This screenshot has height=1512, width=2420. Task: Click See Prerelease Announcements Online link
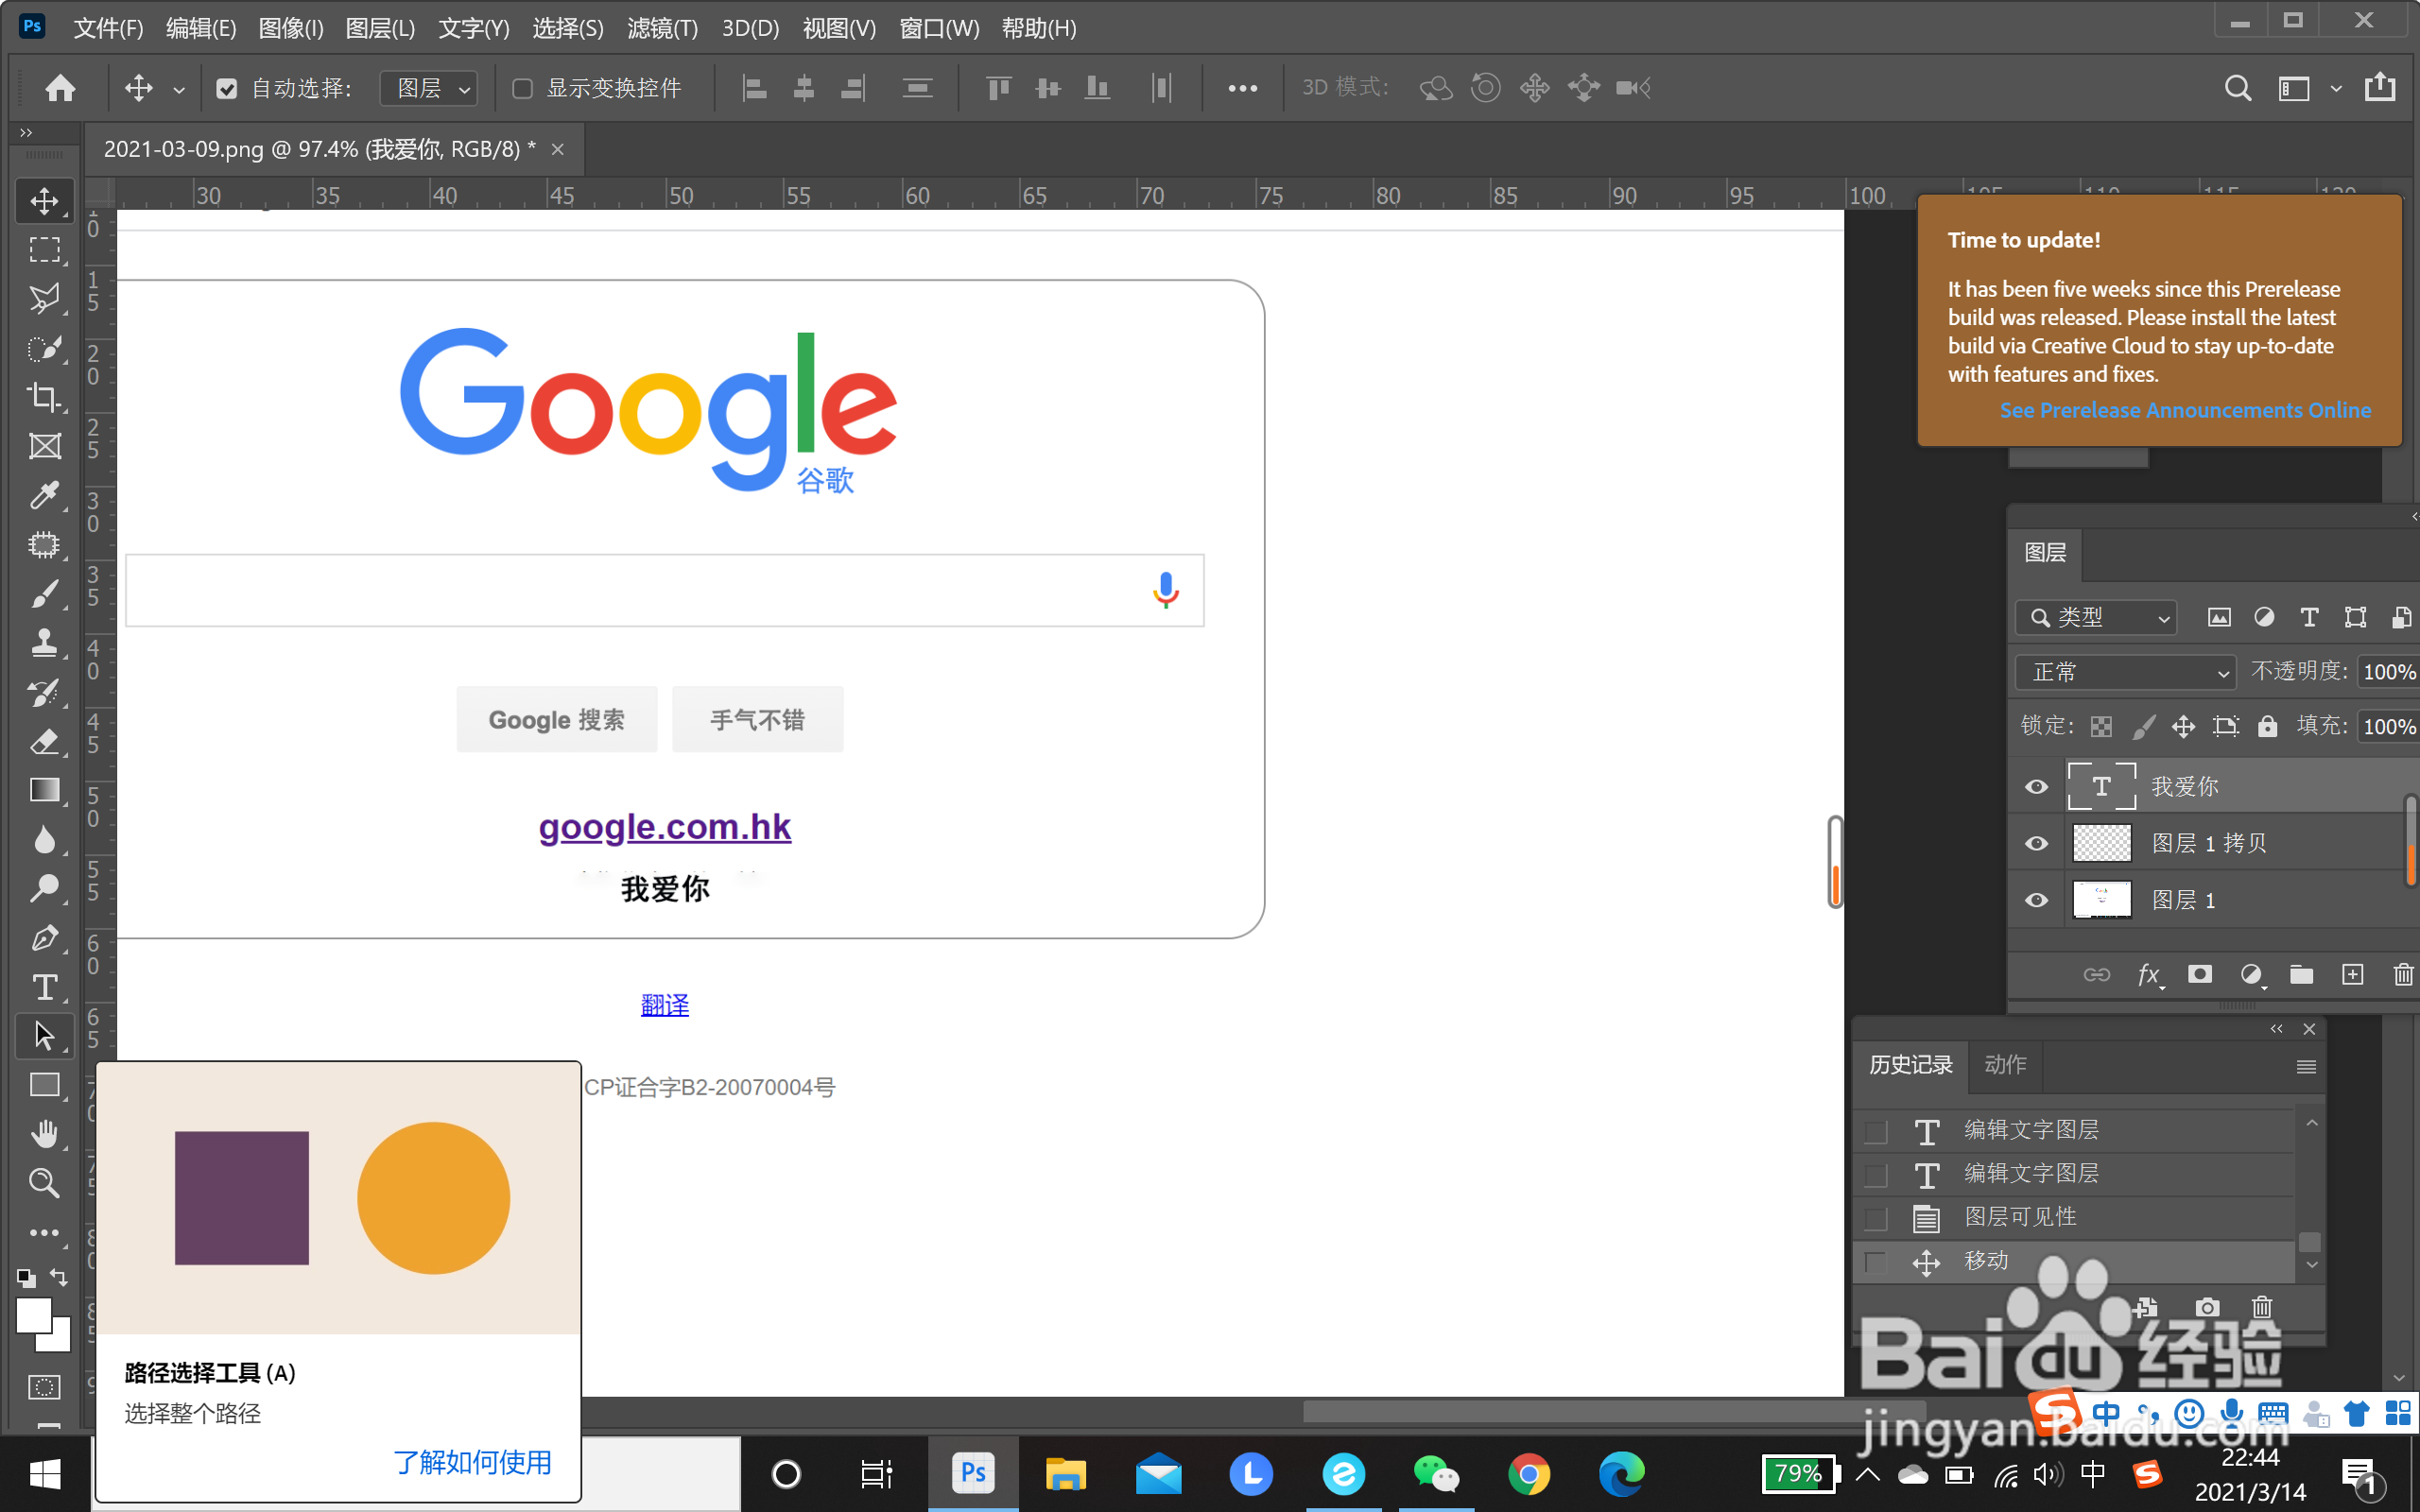[2185, 410]
